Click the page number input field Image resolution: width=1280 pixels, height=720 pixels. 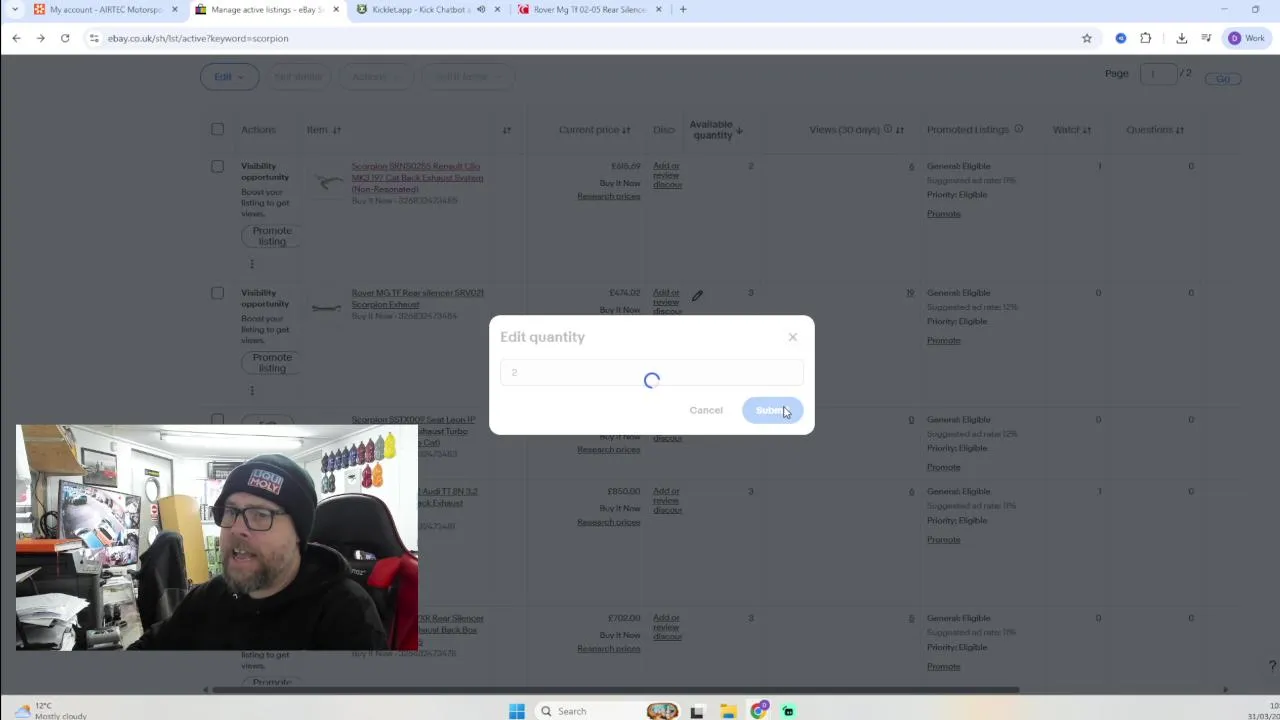tap(1159, 74)
